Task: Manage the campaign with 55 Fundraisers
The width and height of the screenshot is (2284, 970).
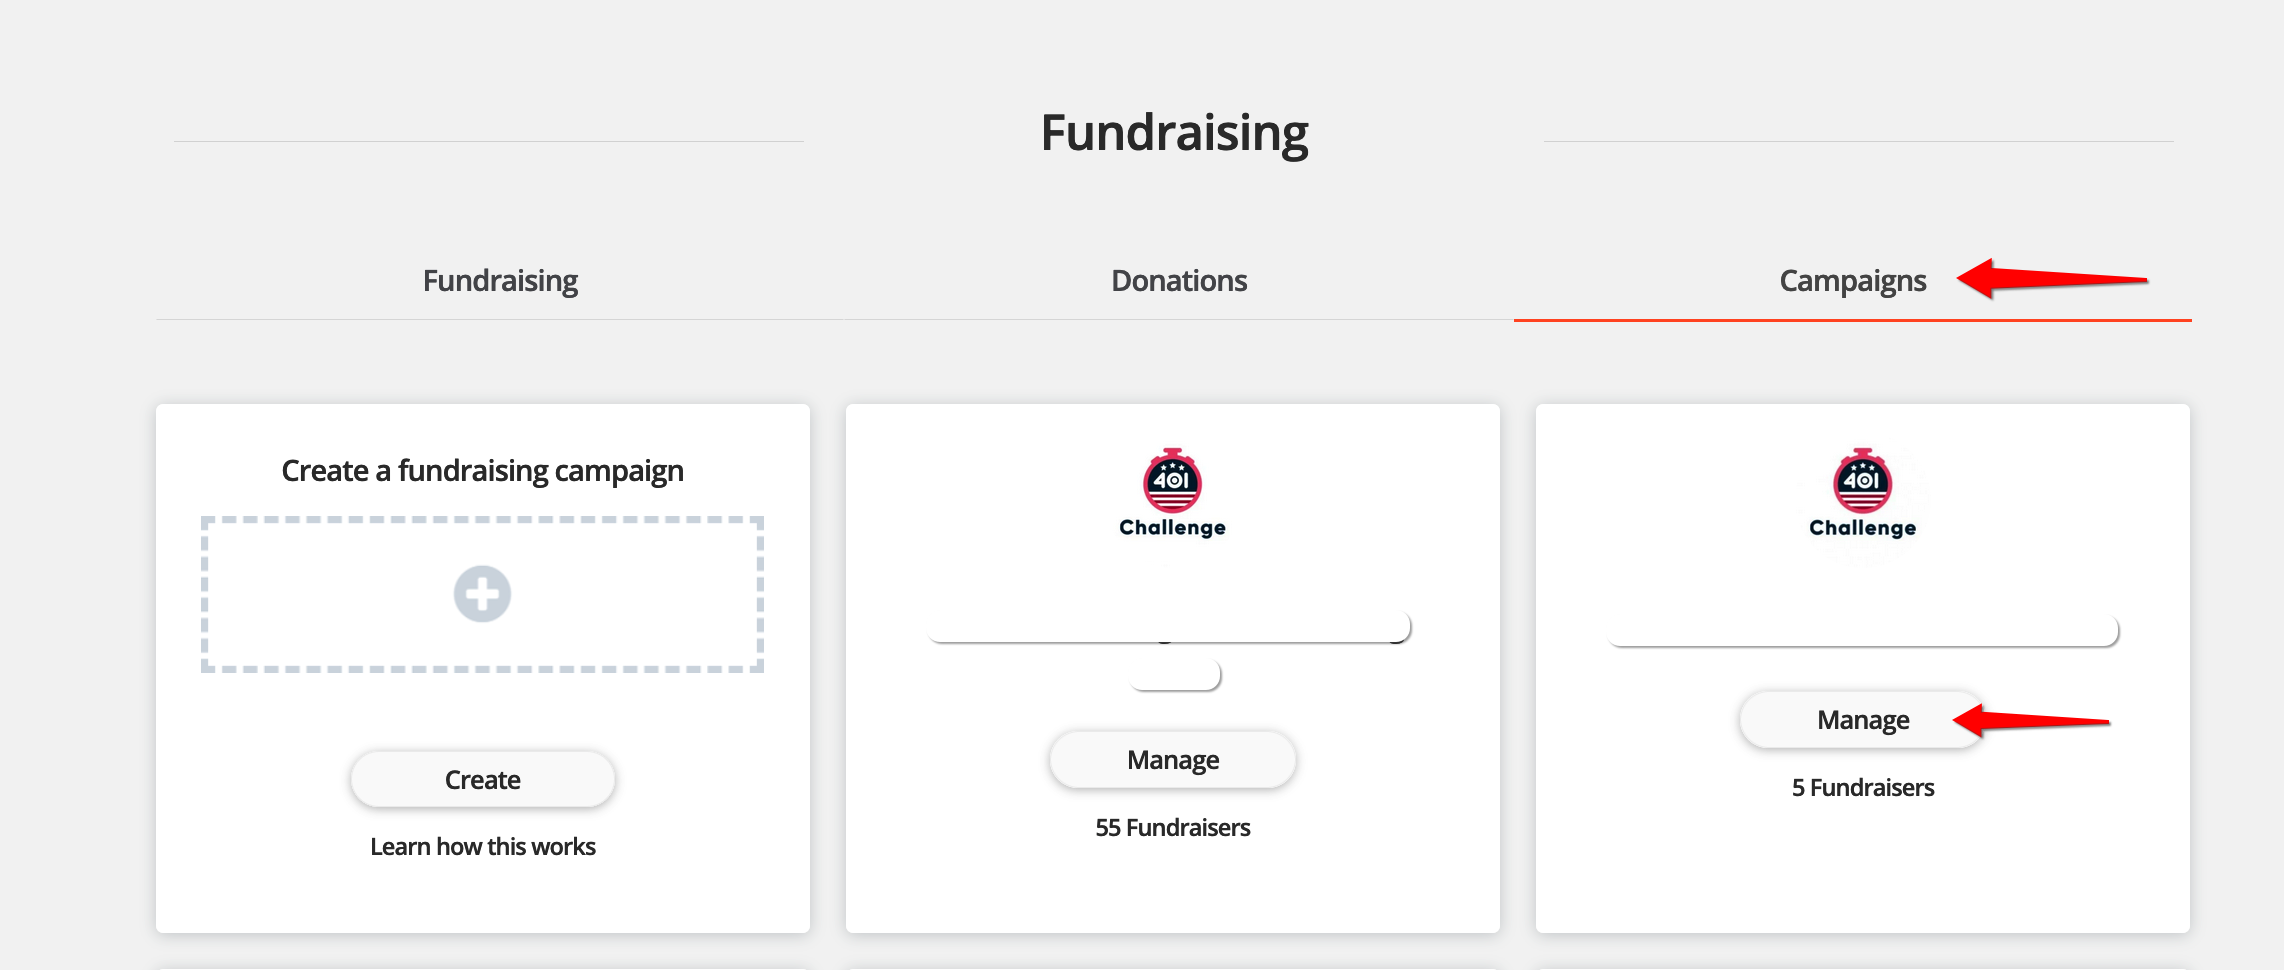Action: (1172, 760)
